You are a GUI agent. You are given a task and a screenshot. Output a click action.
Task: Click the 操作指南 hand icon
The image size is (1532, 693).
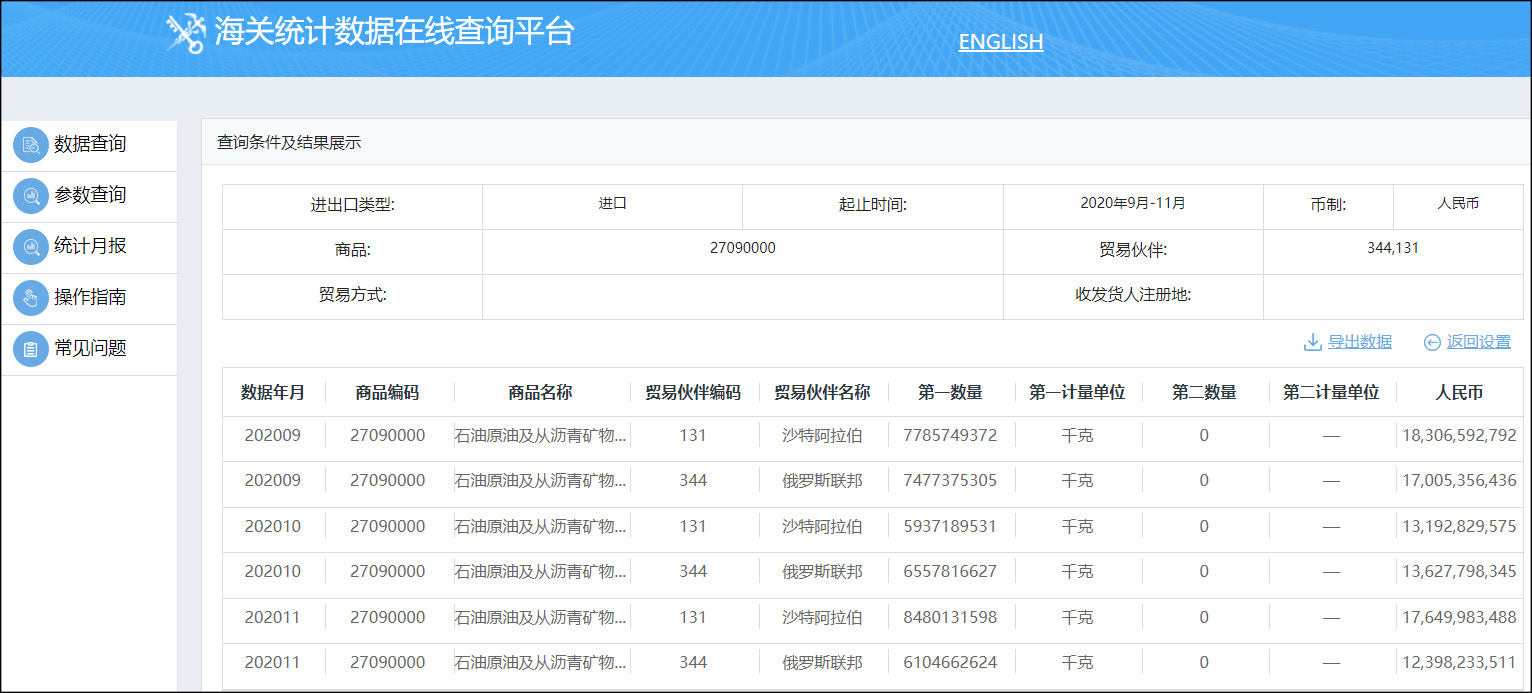tap(29, 298)
